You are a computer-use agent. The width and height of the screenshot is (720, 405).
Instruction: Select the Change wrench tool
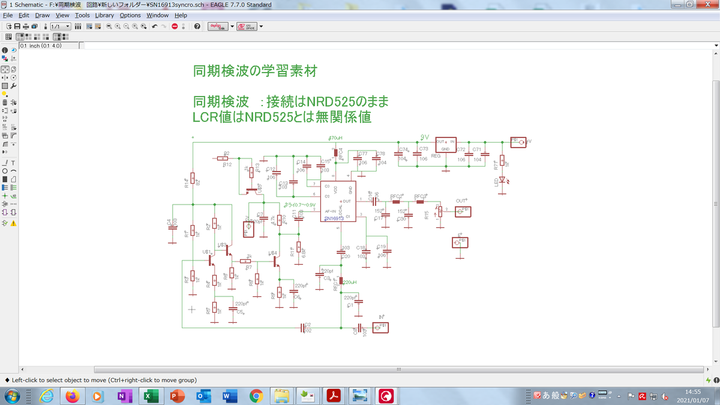[x=14, y=85]
